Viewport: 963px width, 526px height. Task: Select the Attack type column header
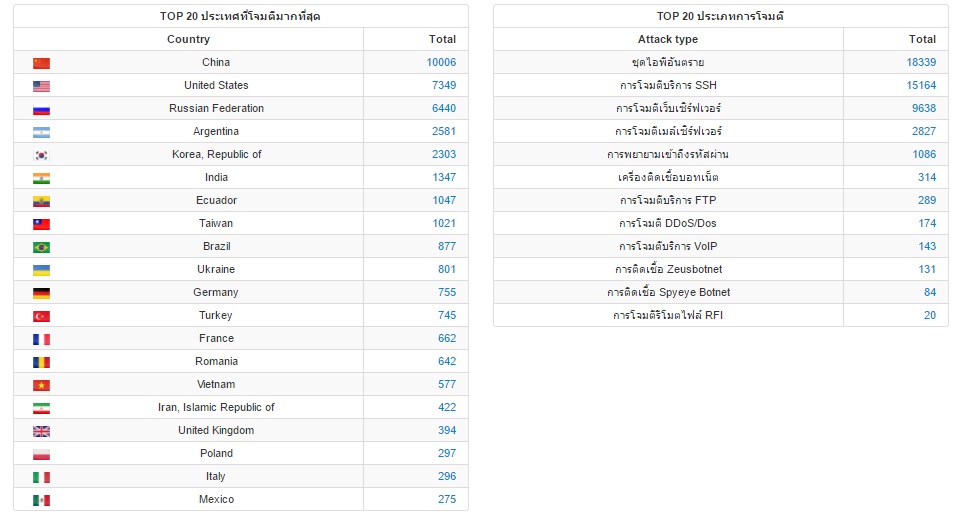pyautogui.click(x=668, y=39)
